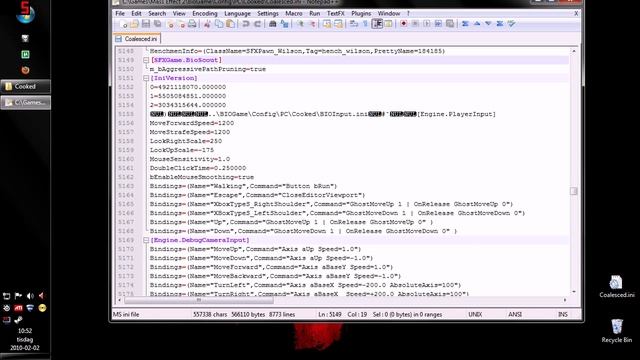Image resolution: width=640 pixels, height=360 pixels.
Task: Click the horizontal scroll-right arrow
Action: (x=565, y=300)
